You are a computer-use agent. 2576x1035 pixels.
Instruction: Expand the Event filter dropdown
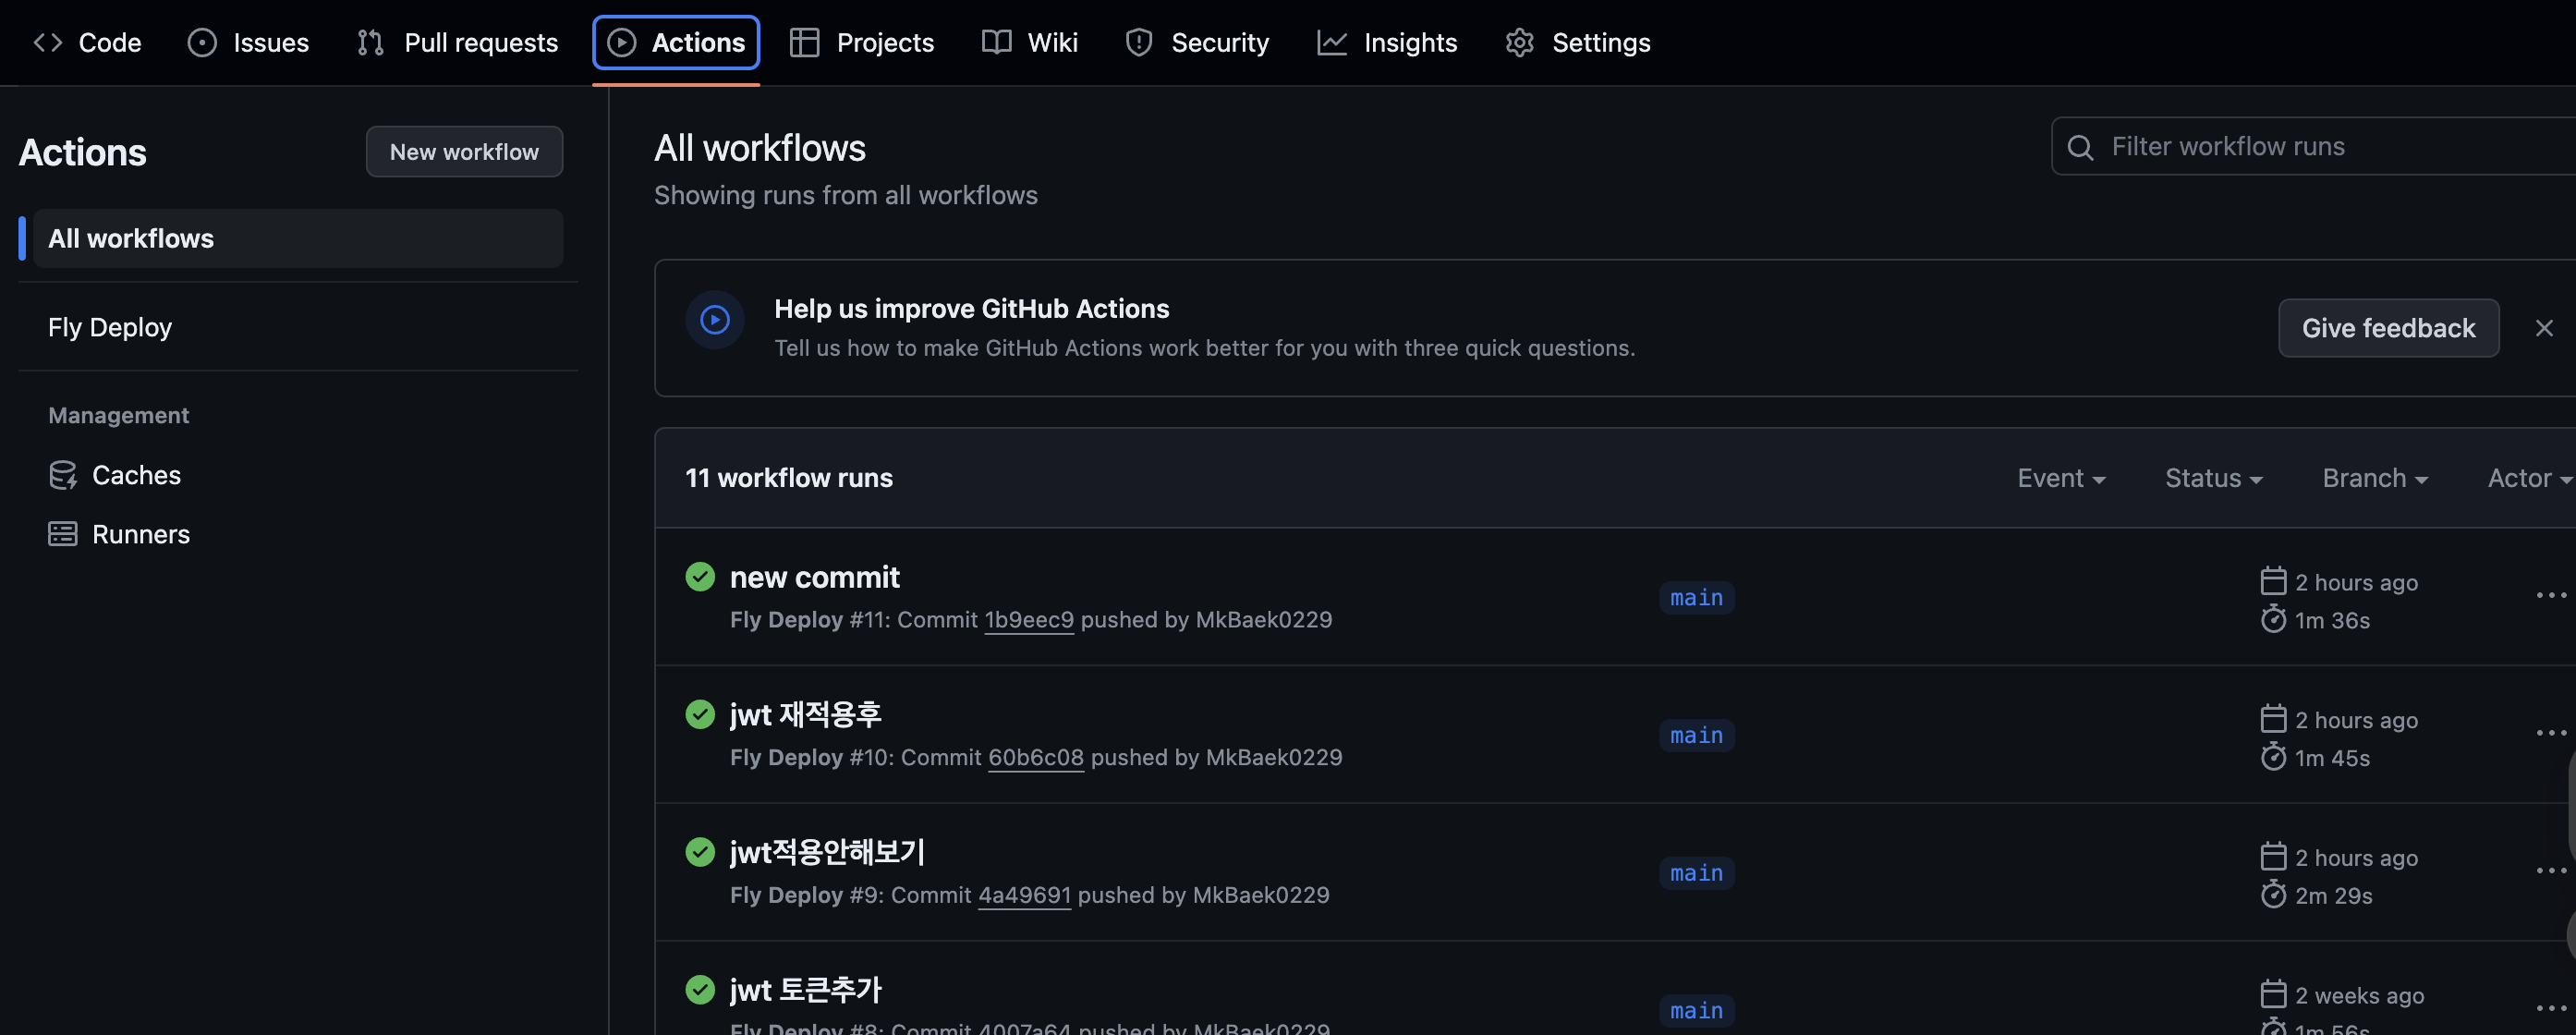2061,478
